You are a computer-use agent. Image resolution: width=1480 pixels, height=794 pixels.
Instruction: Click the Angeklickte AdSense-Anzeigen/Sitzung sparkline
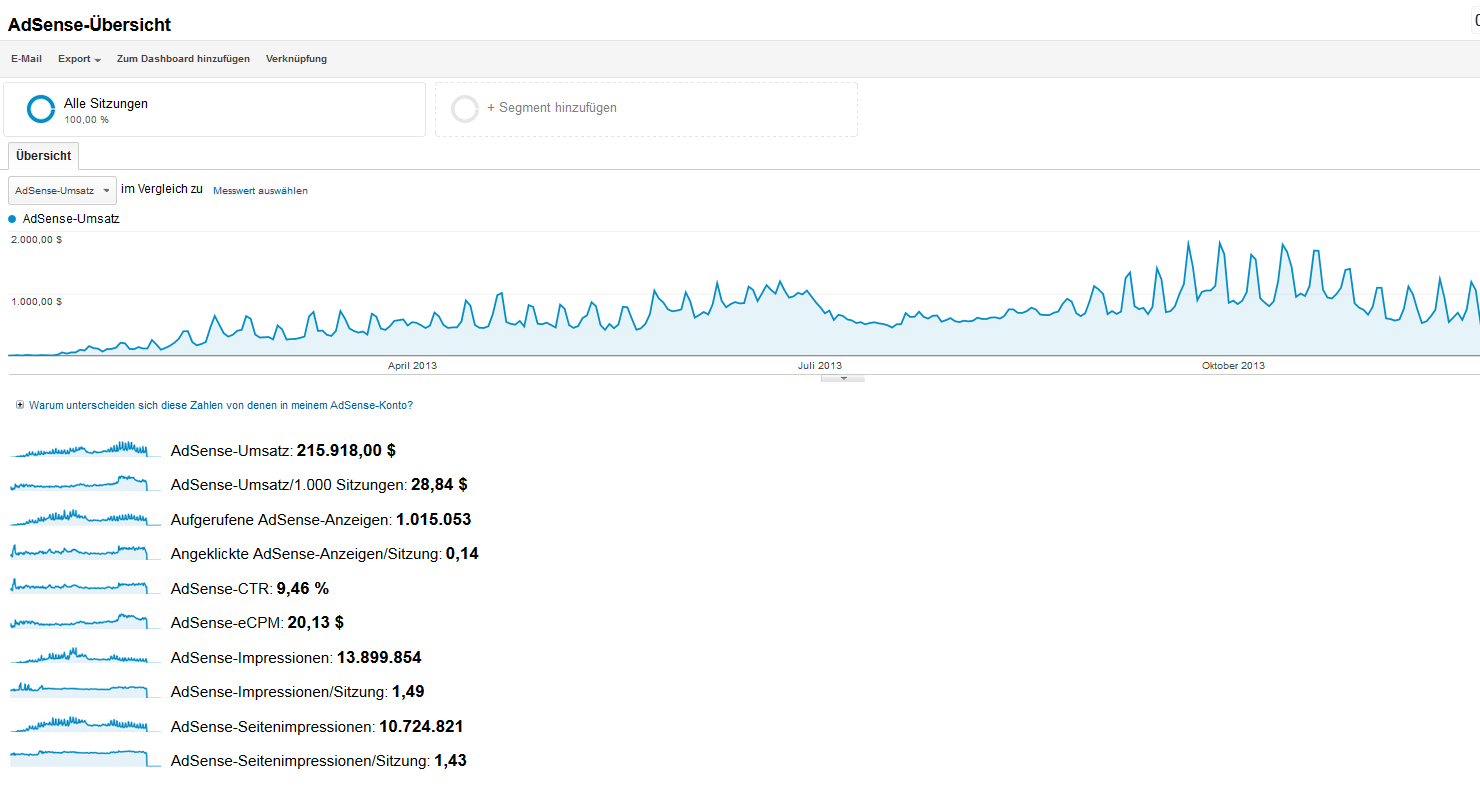coord(85,552)
